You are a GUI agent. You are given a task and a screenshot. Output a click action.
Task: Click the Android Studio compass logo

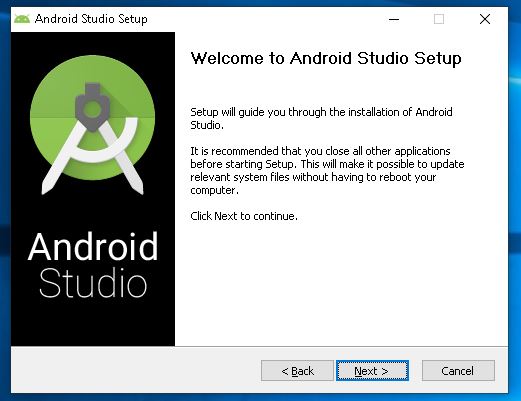coord(92,124)
